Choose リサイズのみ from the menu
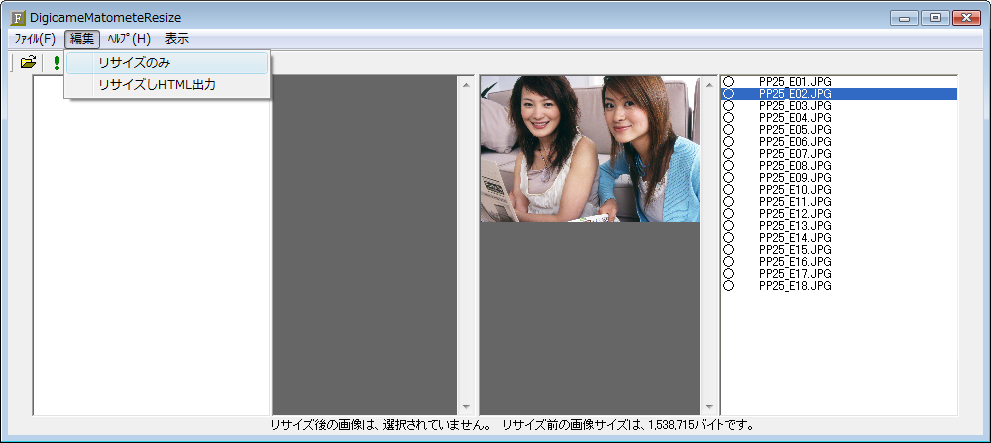 coord(167,63)
